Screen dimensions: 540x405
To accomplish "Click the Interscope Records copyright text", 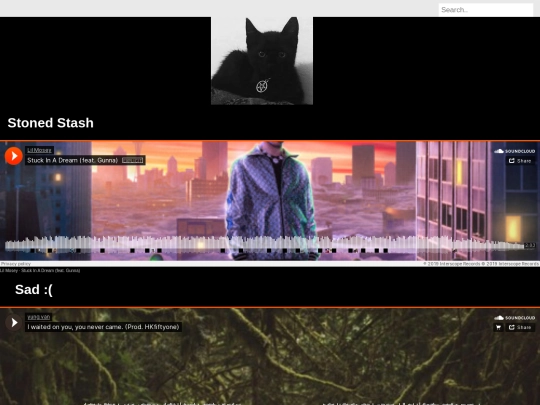I will coord(481,264).
